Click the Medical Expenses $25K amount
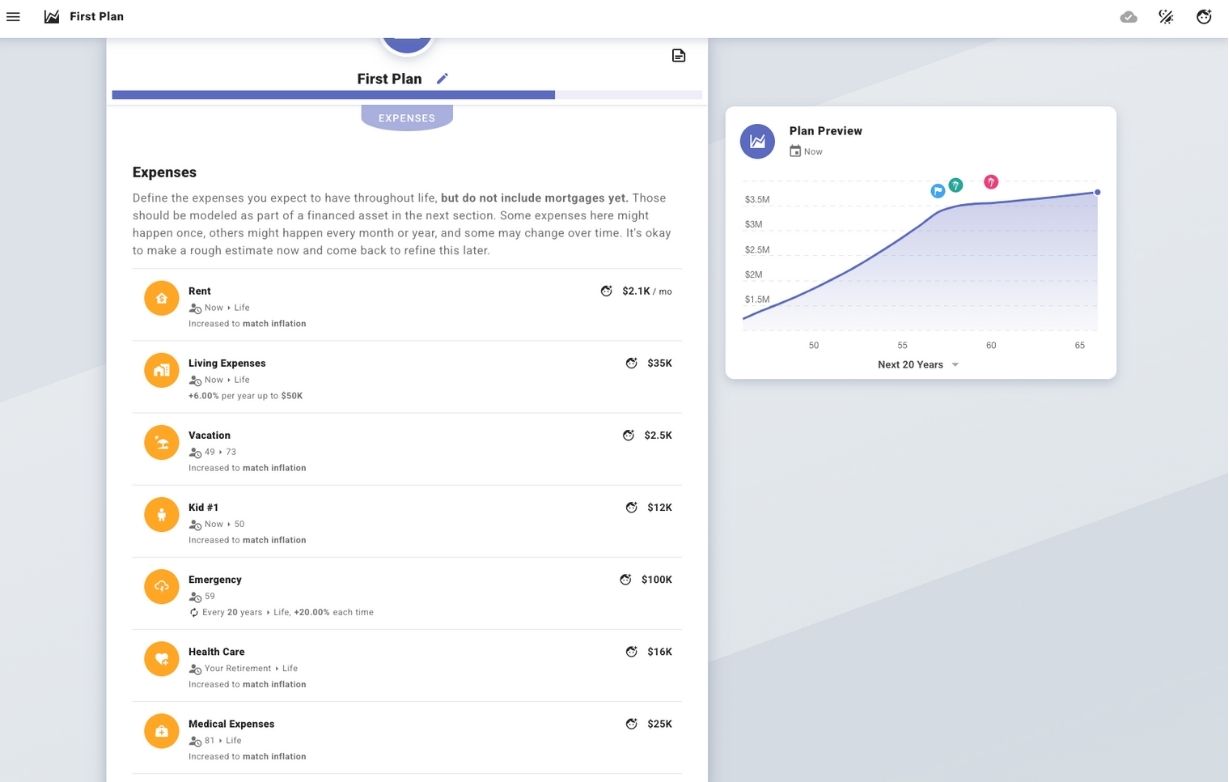The image size is (1229, 782). (659, 724)
